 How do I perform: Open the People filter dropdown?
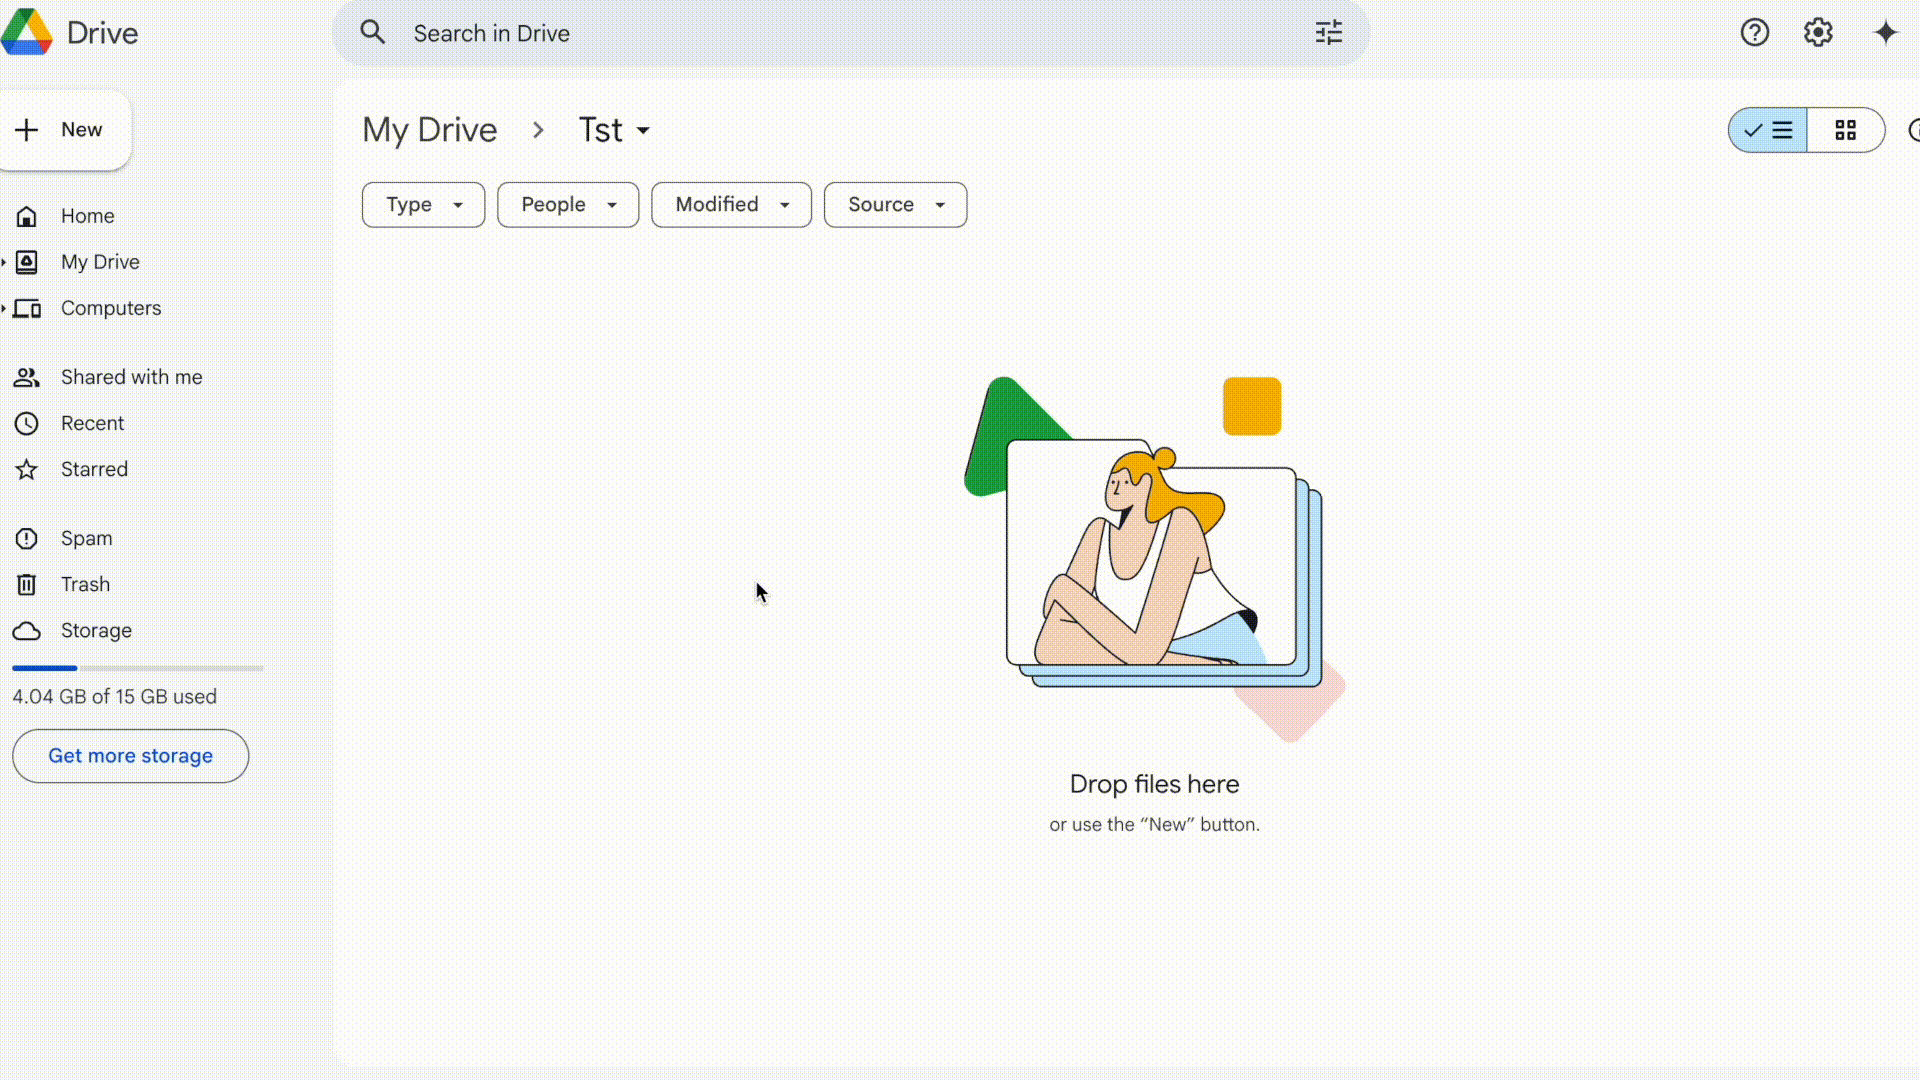[568, 205]
